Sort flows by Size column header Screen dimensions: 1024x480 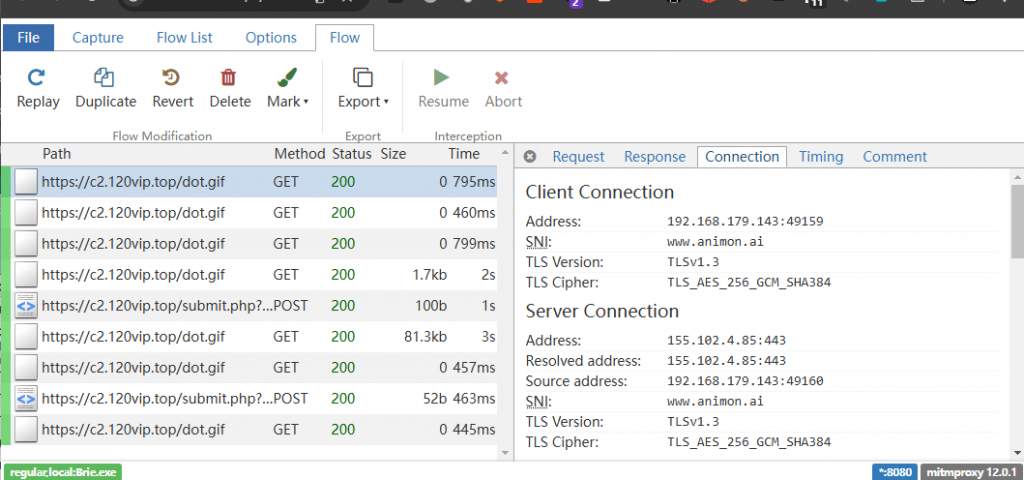coord(393,154)
